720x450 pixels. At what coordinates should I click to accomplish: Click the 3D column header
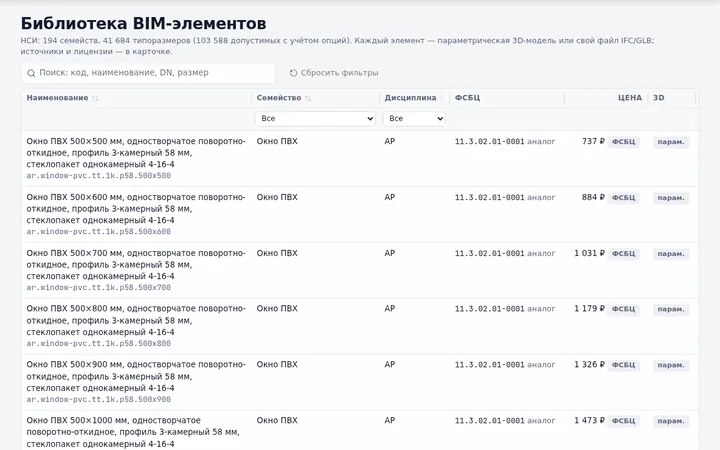(x=658, y=98)
